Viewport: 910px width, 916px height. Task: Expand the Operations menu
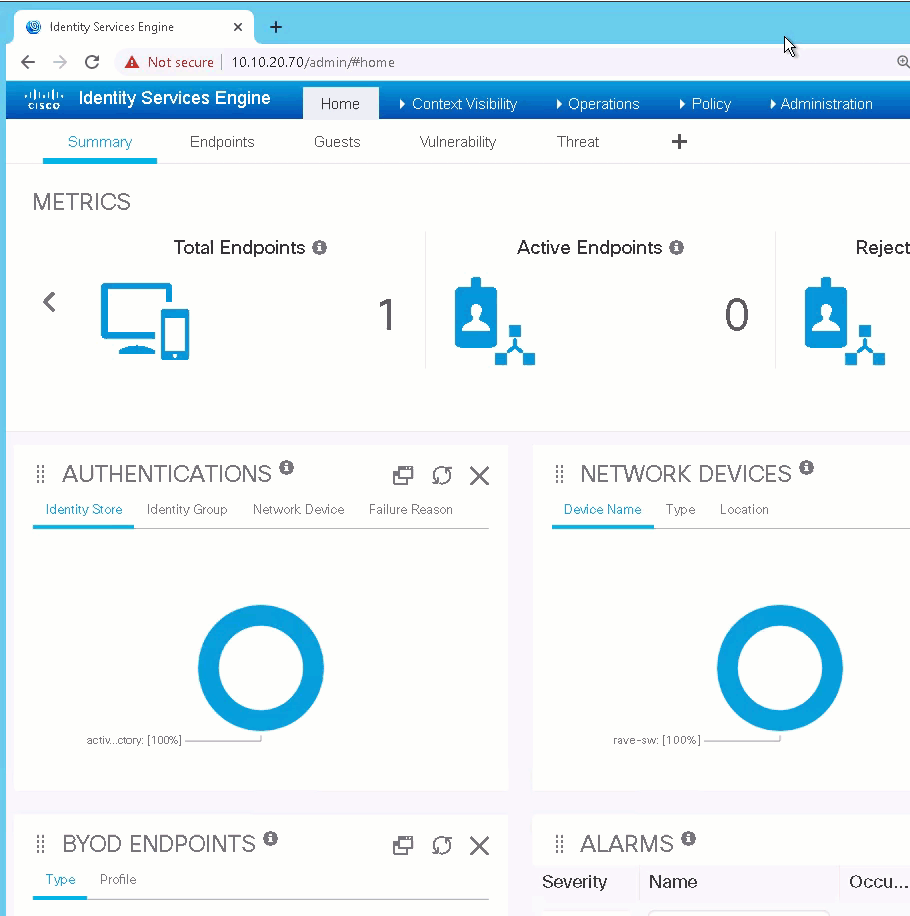(598, 103)
